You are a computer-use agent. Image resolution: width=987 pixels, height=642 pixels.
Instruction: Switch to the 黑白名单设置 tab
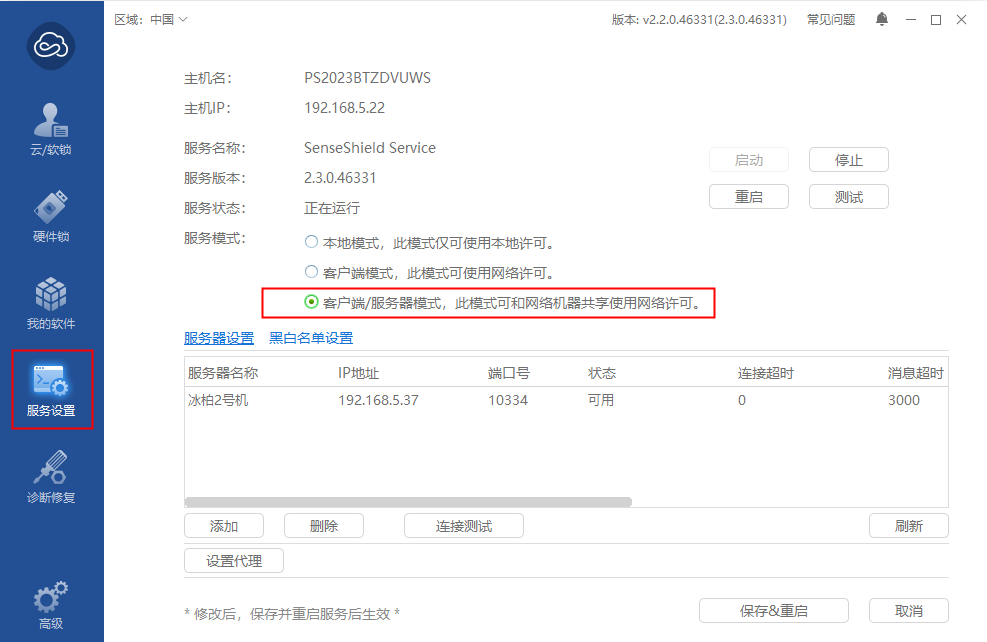tap(311, 338)
